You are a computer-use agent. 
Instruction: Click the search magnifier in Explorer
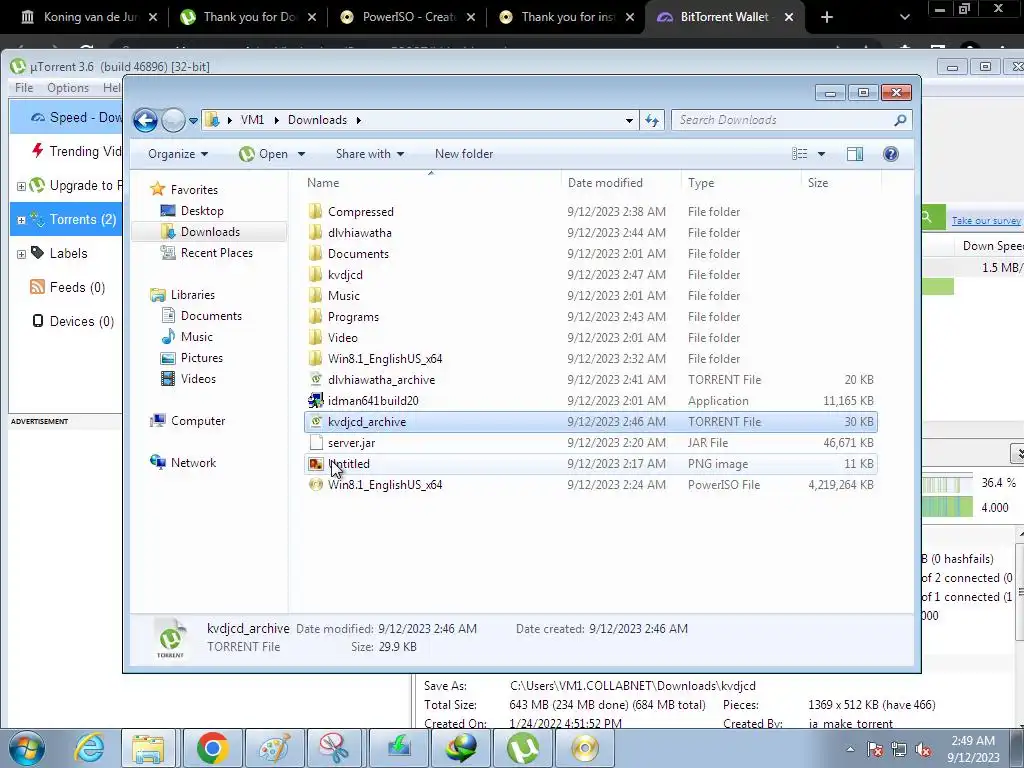point(900,120)
